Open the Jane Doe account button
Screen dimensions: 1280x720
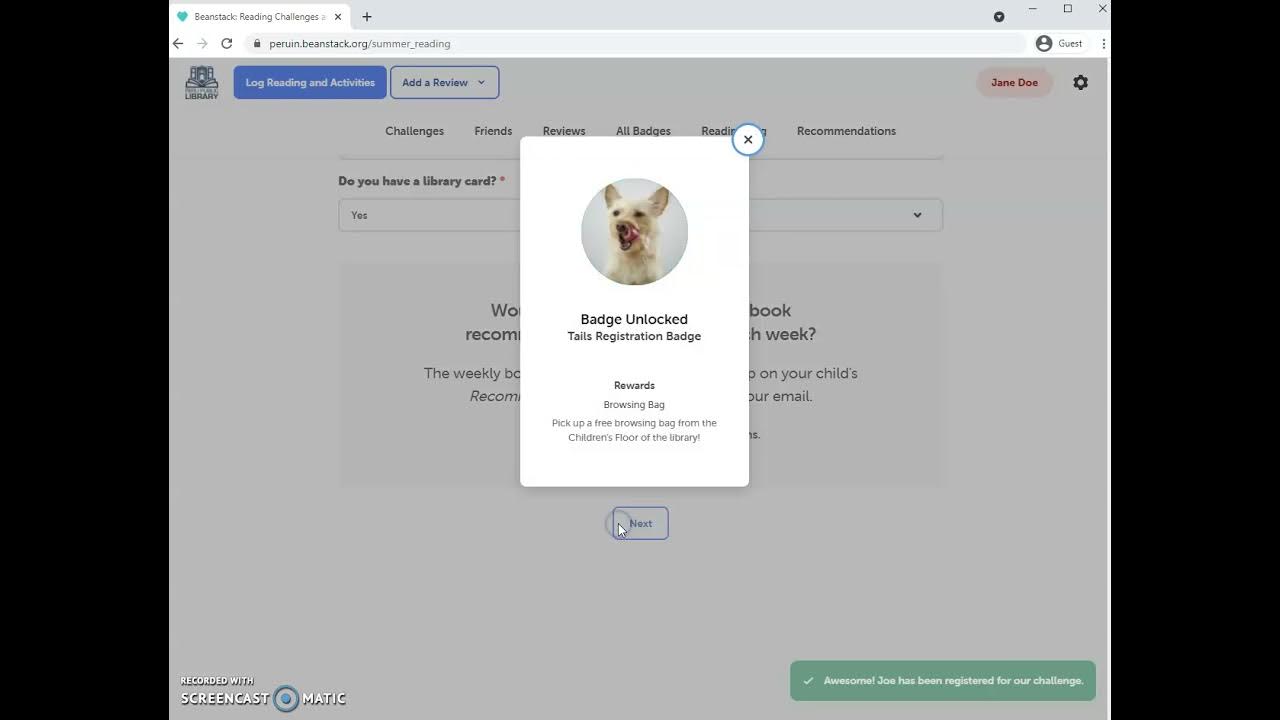1014,83
